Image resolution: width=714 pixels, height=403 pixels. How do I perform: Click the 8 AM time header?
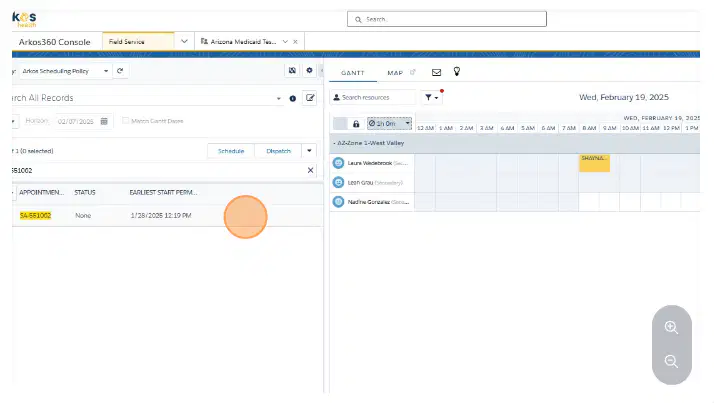click(x=589, y=128)
